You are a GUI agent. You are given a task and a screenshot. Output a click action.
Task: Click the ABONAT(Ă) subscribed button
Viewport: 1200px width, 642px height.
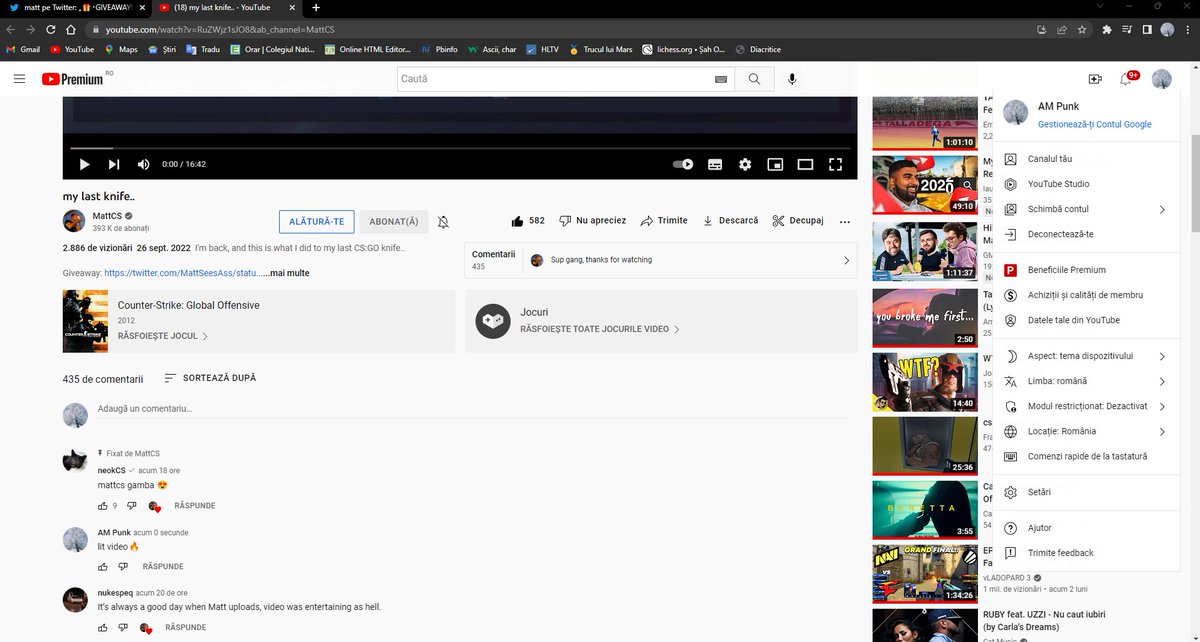pos(394,222)
